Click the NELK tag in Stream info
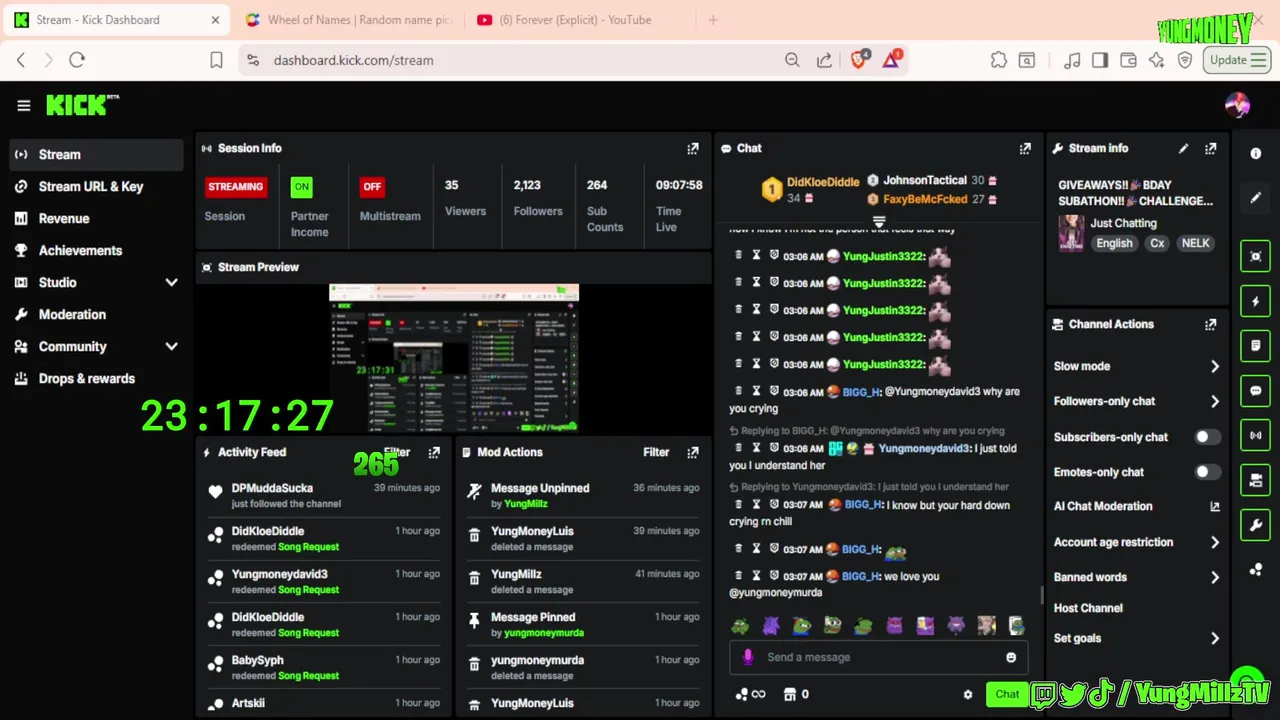Image resolution: width=1280 pixels, height=720 pixels. [1195, 243]
